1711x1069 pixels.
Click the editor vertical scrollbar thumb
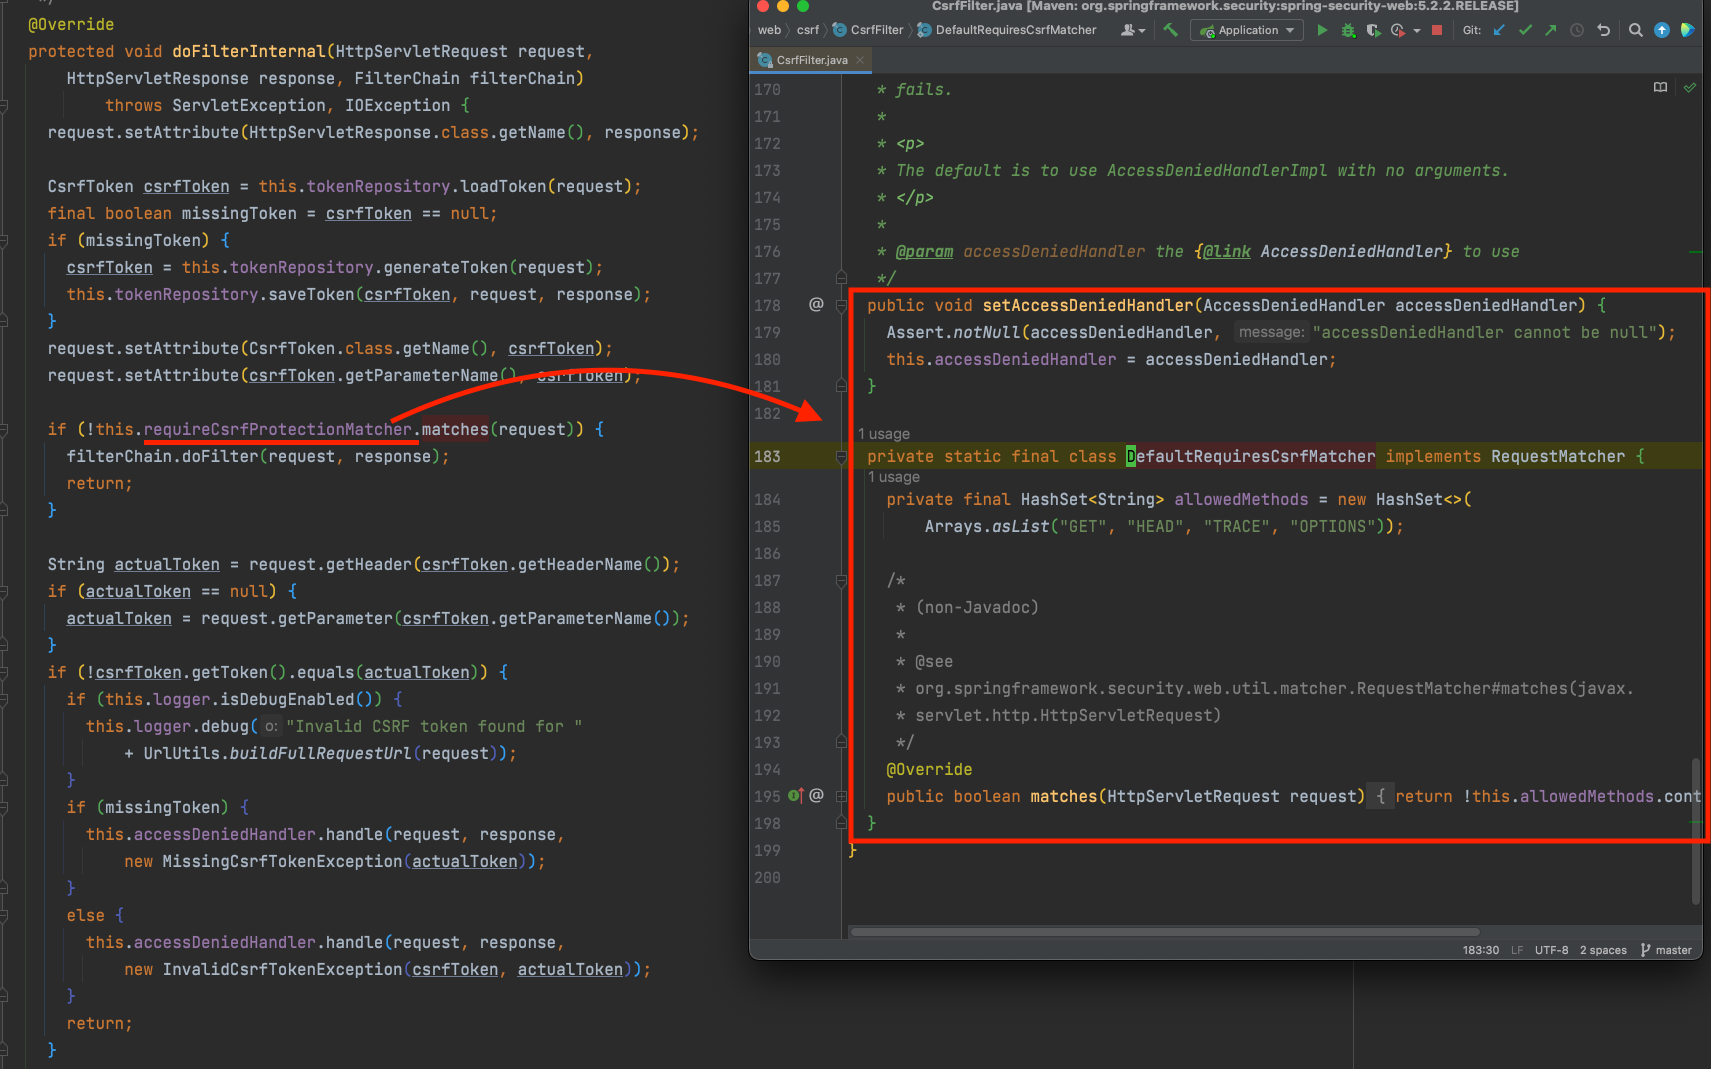point(1695,830)
